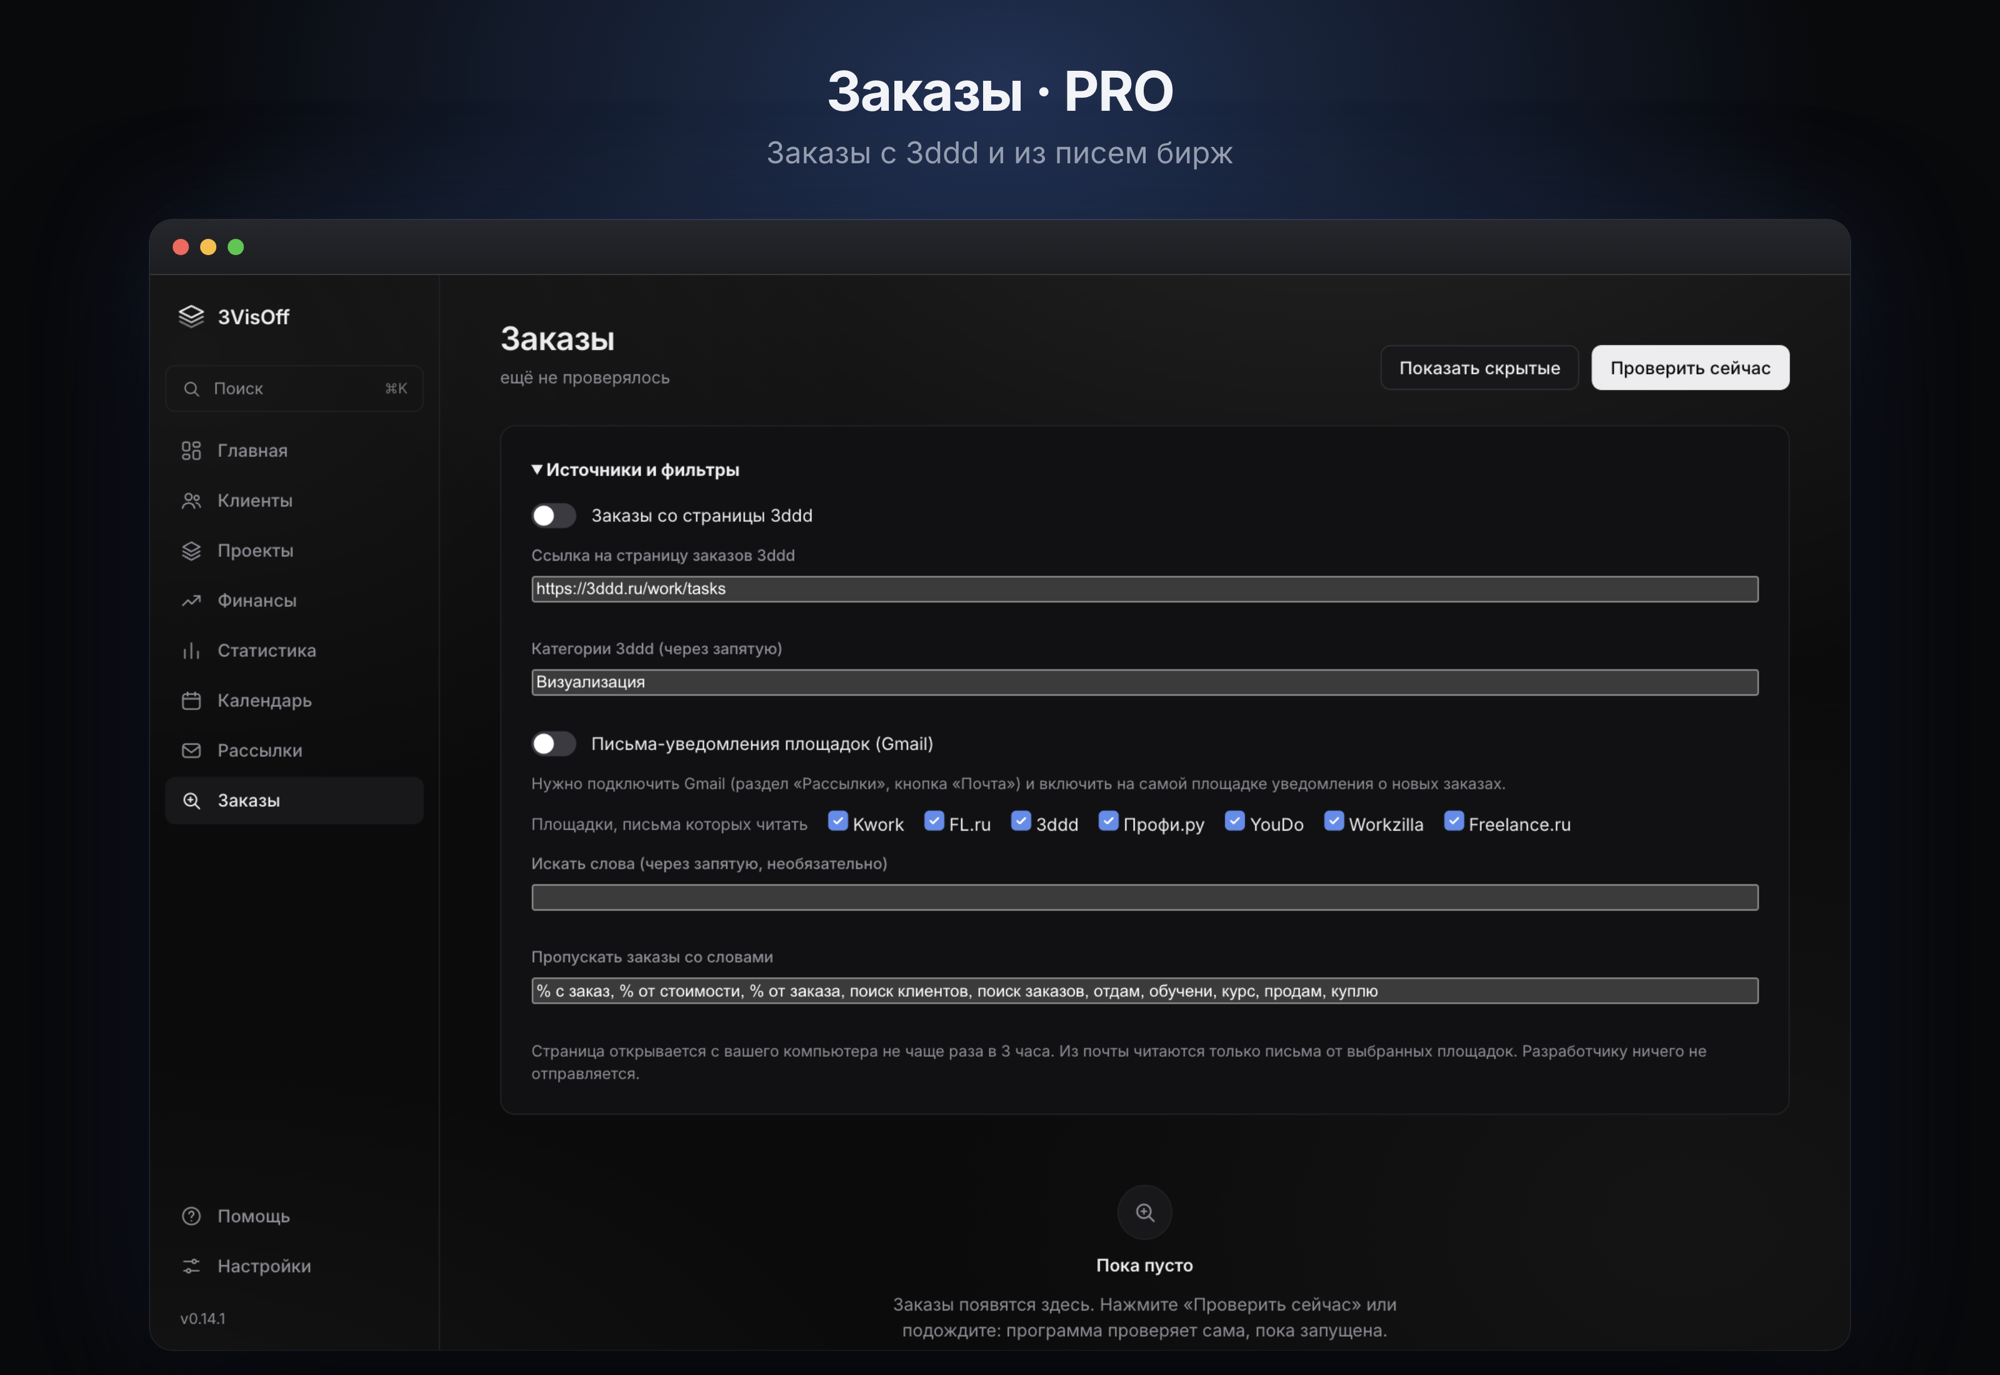Screen dimensions: 2000x1375
Task: Click the Настройки sliders icon
Action: (191, 1266)
